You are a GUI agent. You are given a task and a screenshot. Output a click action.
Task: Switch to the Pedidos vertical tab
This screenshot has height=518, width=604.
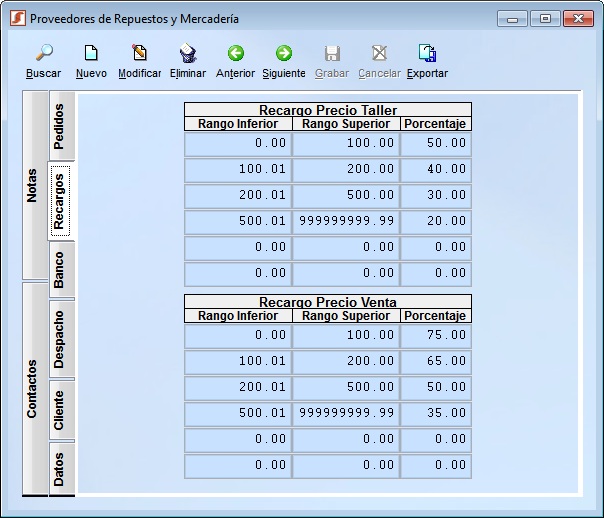pos(61,126)
